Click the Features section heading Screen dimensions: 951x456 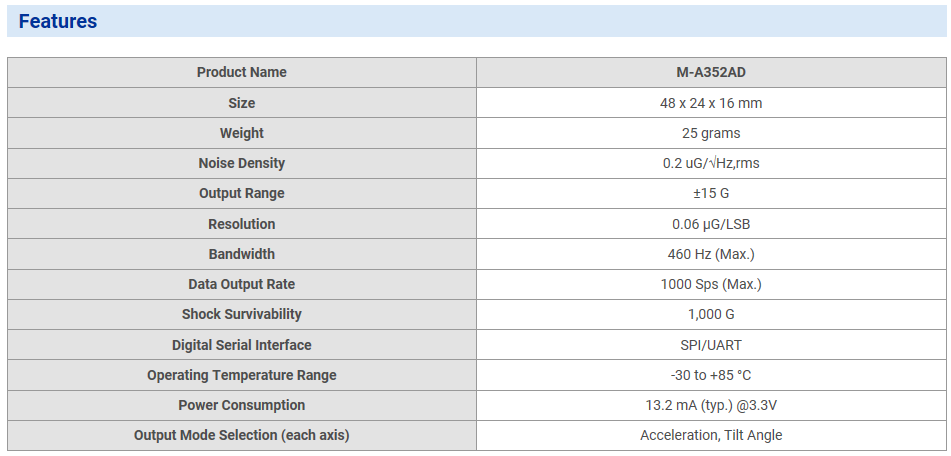point(58,21)
